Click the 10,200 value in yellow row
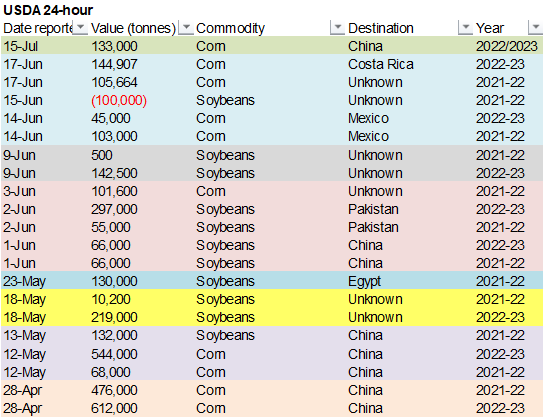The height and width of the screenshot is (418, 545). 111,299
